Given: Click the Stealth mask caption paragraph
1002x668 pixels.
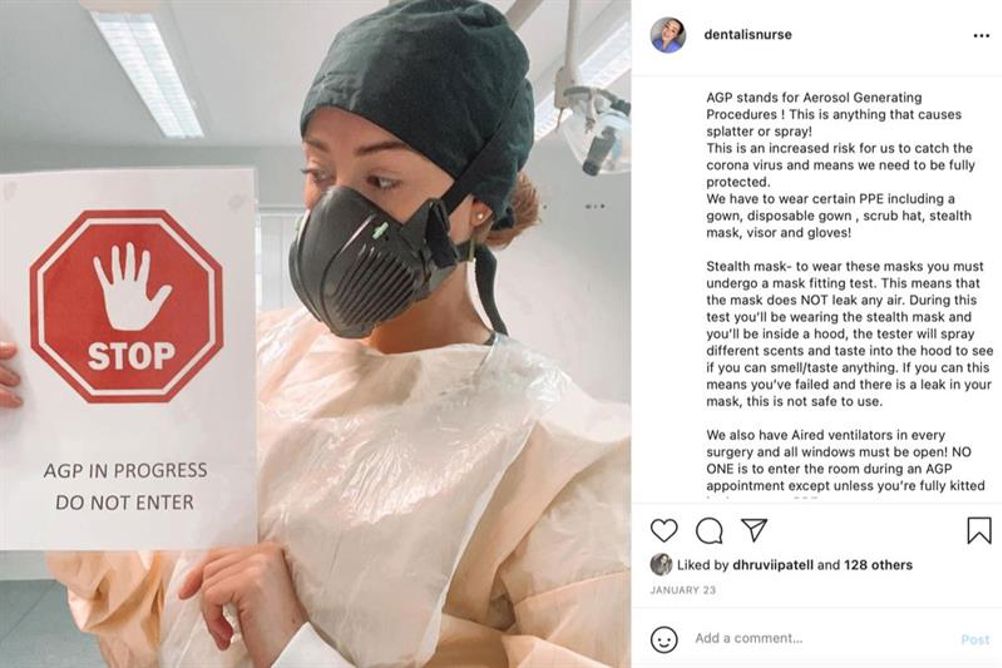Looking at the screenshot, I should 849,334.
